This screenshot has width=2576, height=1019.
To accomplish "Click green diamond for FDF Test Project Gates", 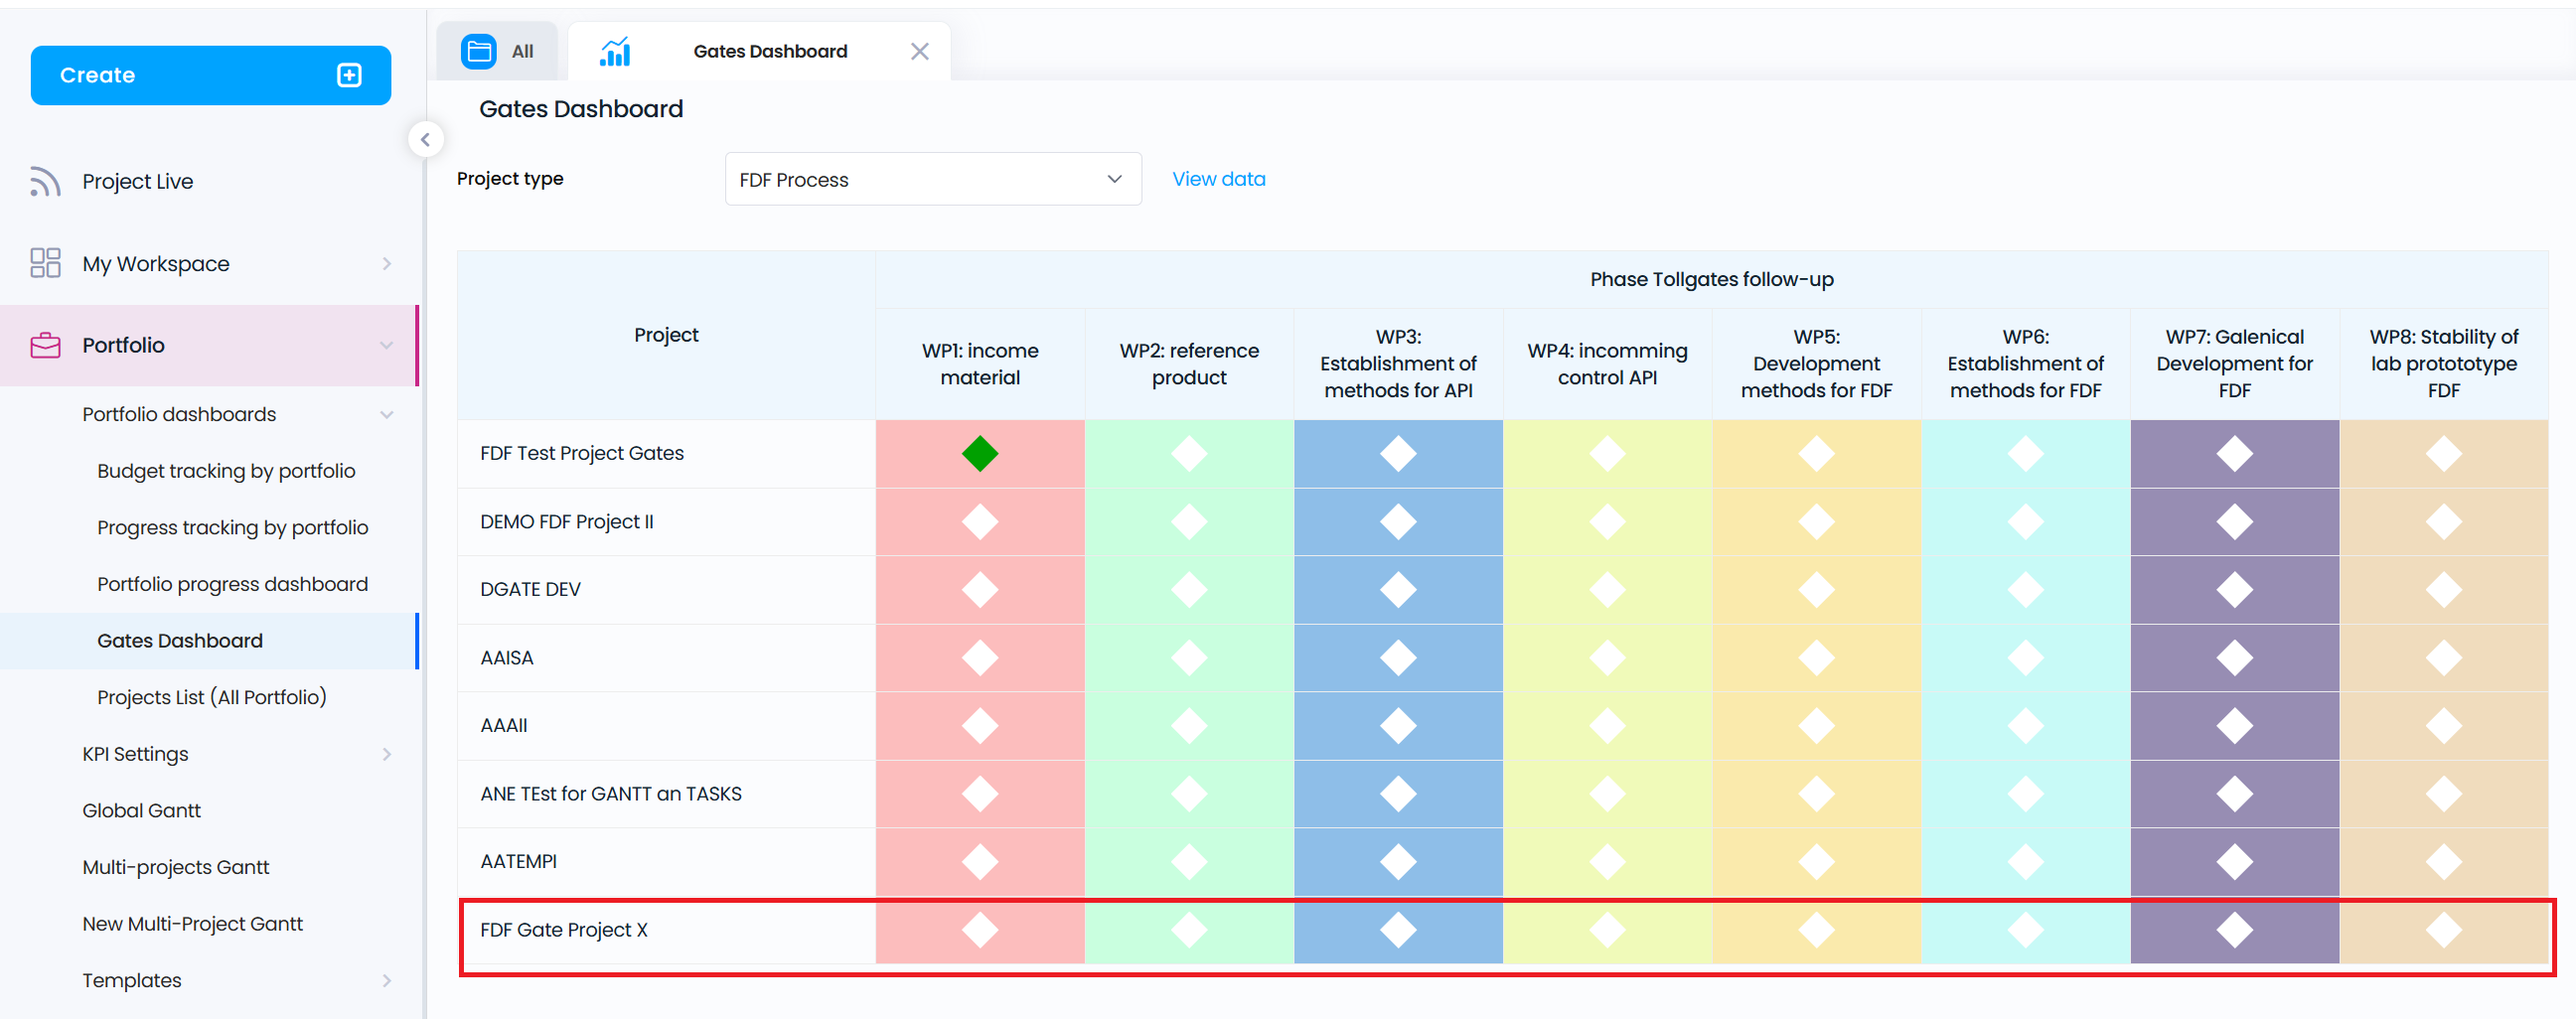I will tap(979, 453).
